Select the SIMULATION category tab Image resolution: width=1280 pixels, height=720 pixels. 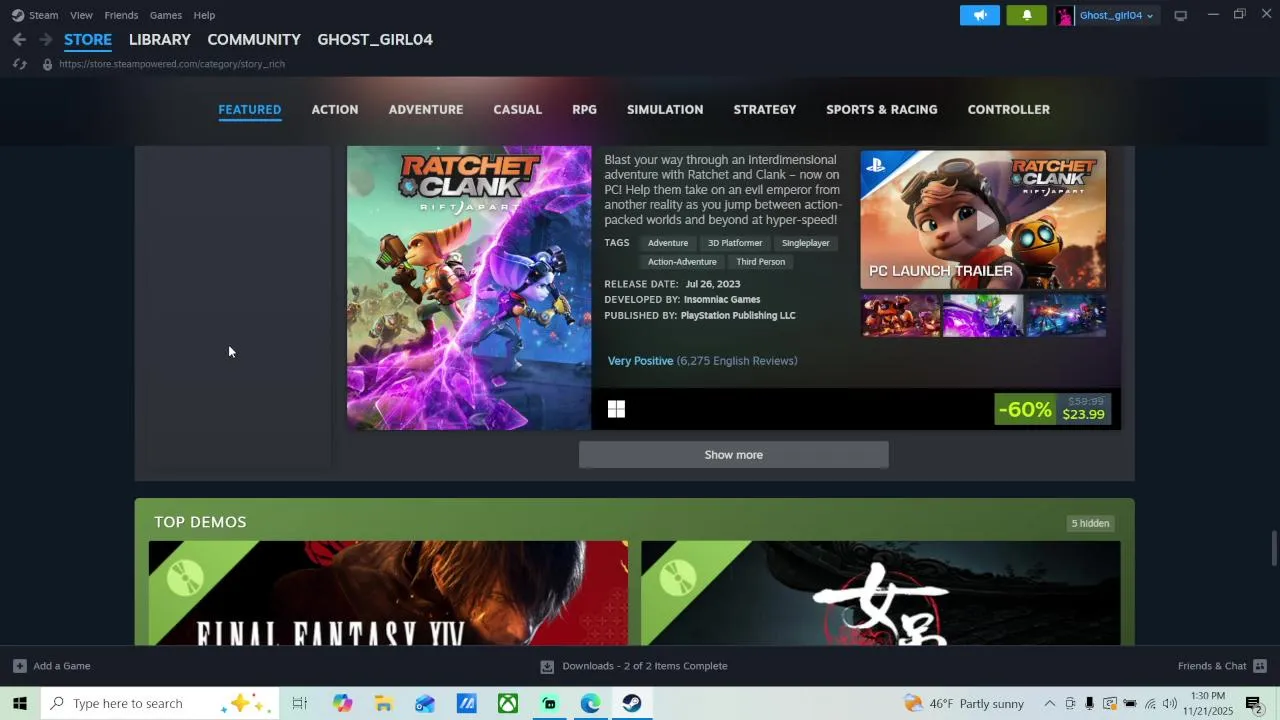(665, 109)
